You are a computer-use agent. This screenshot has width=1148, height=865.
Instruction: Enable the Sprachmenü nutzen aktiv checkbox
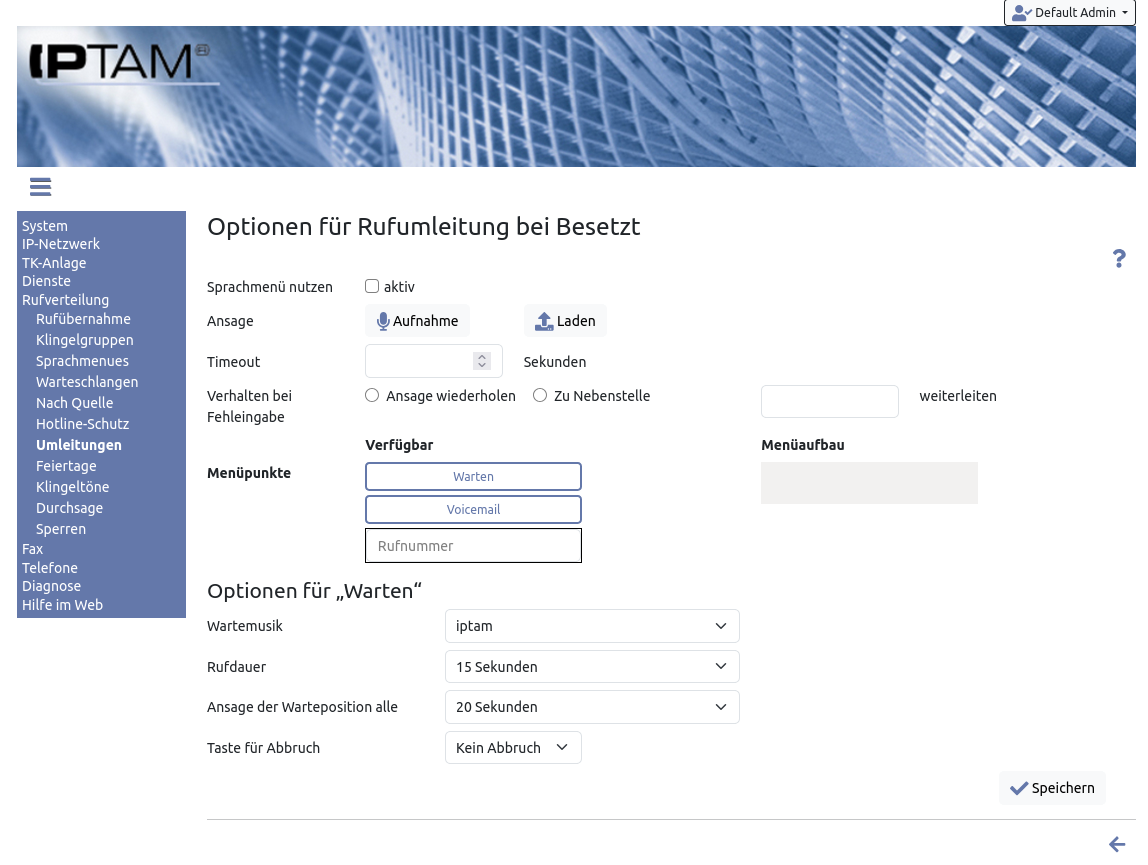(x=372, y=287)
